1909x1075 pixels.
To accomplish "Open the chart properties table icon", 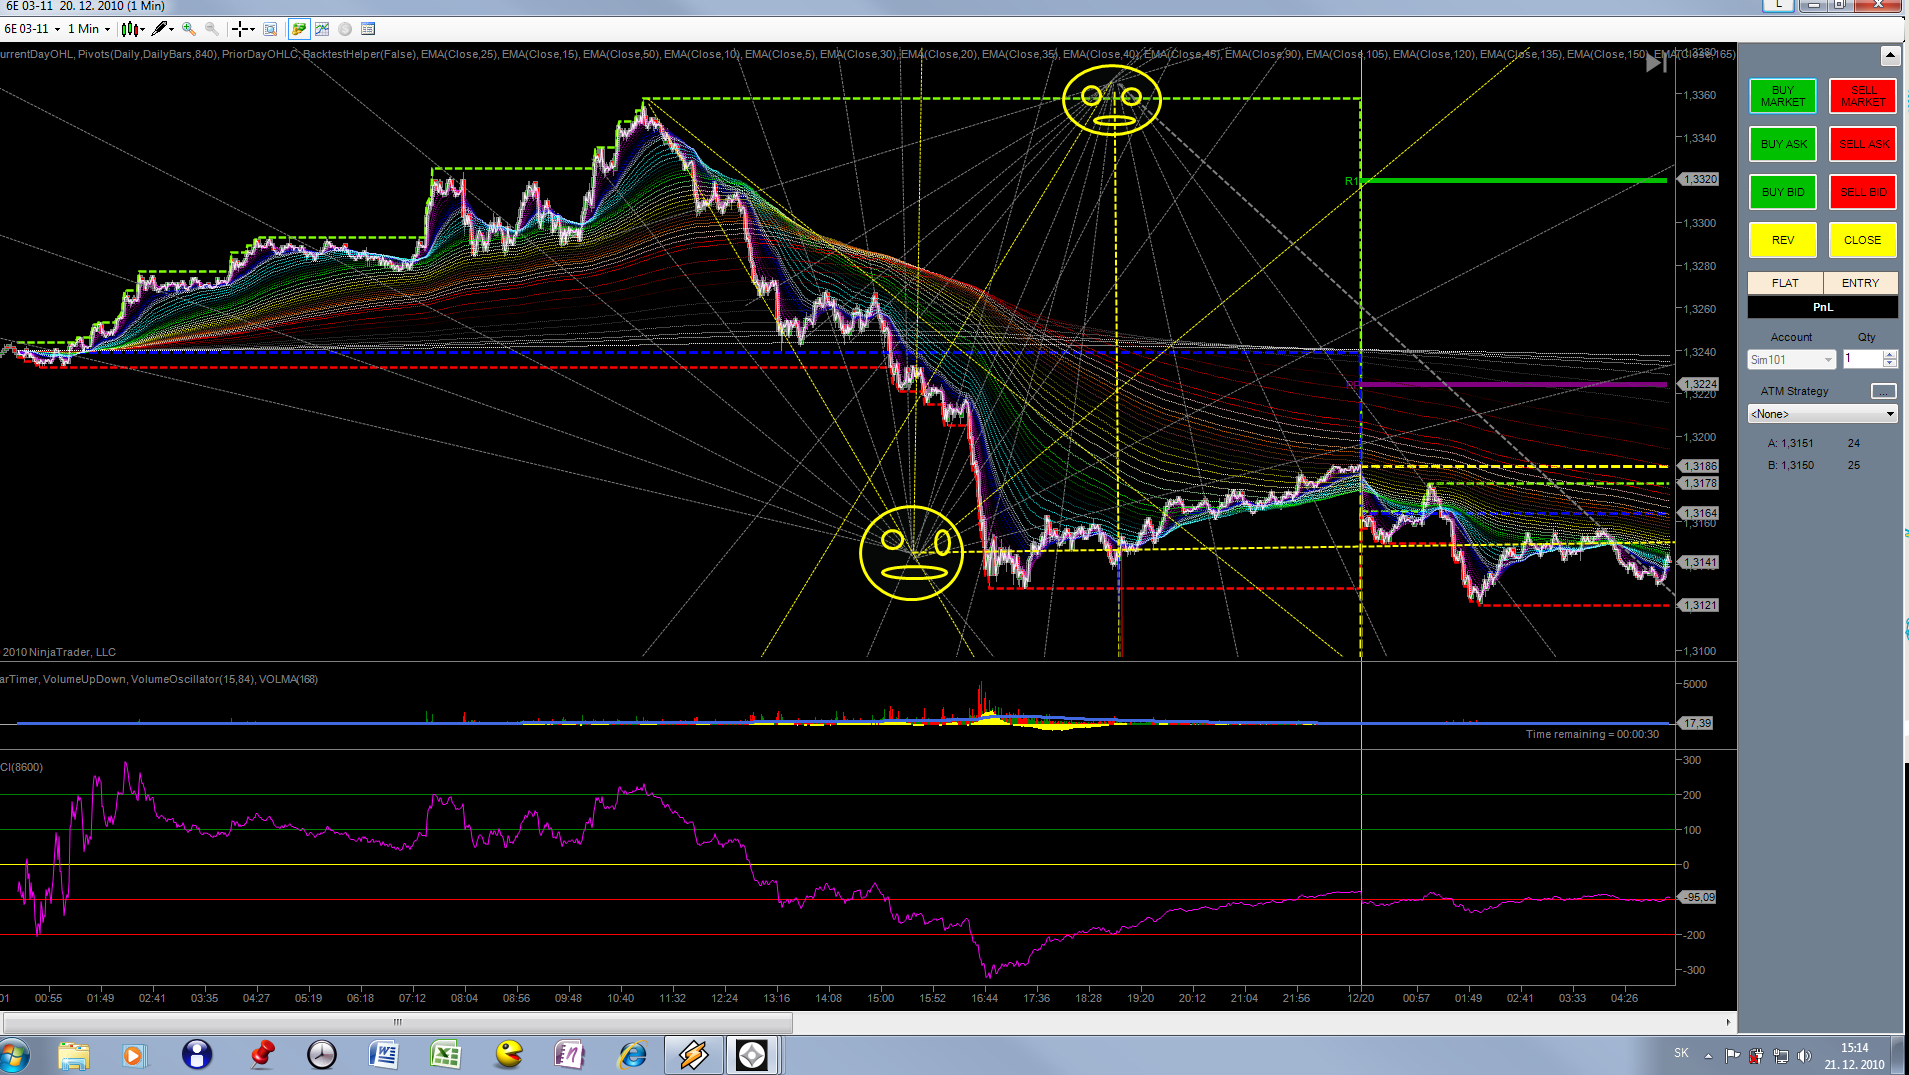I will (368, 29).
